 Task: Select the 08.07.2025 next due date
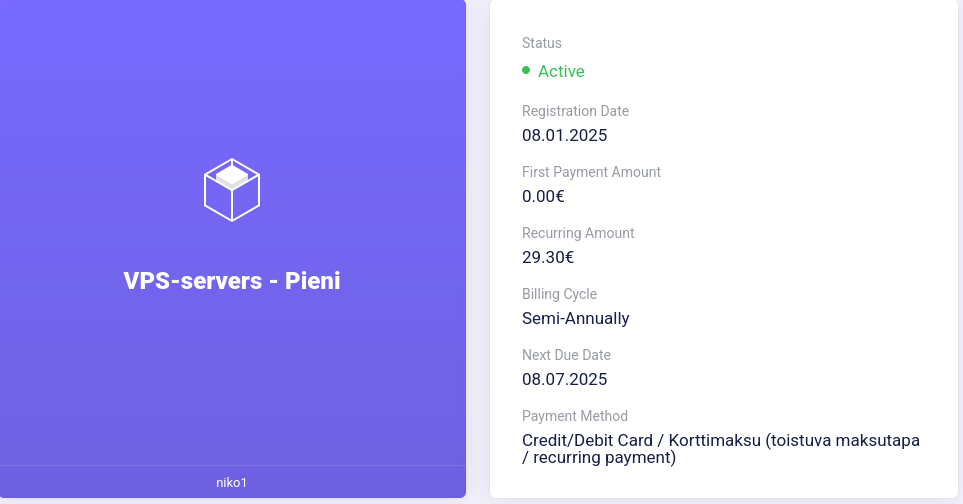coord(564,379)
